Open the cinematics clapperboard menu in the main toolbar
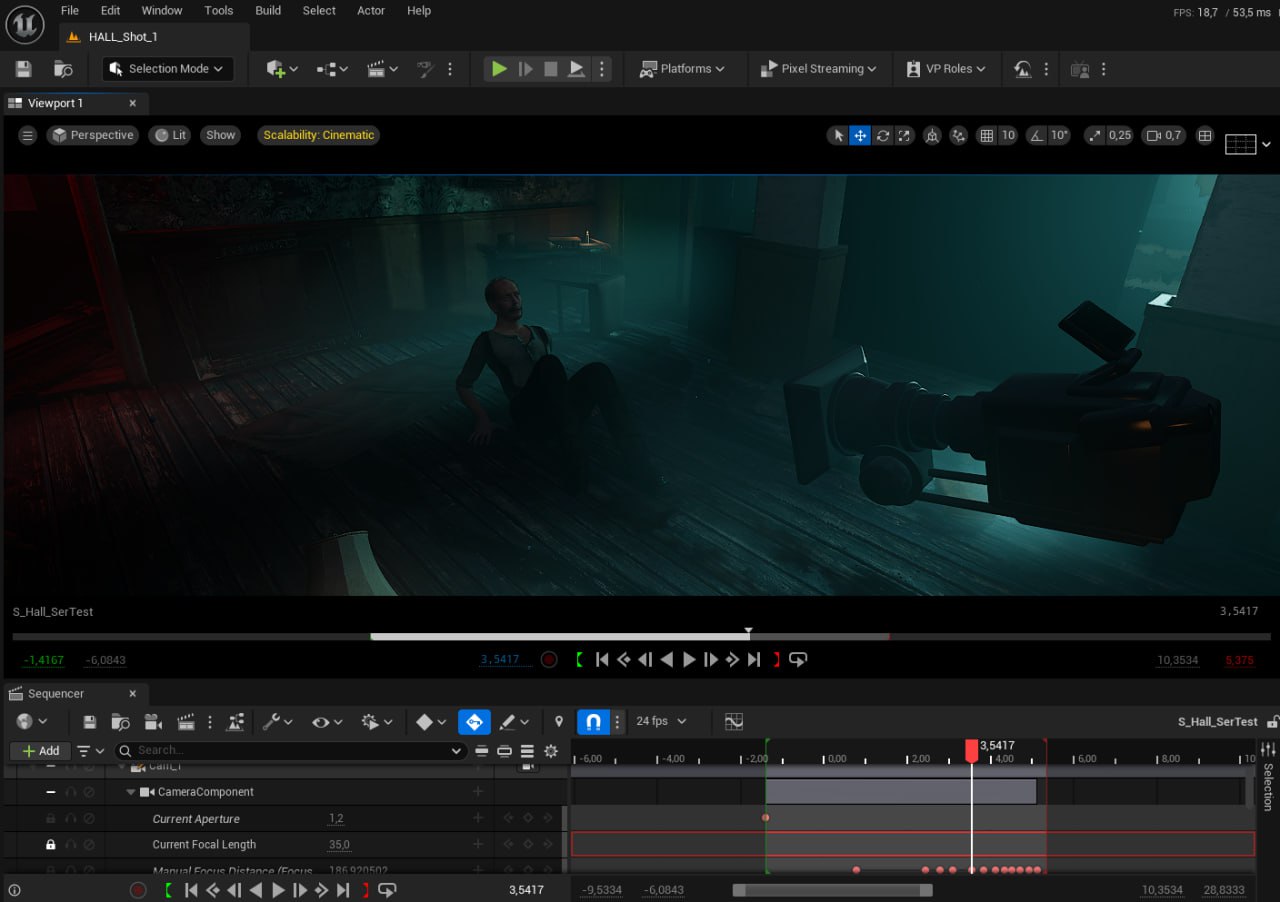The width and height of the screenshot is (1280, 902). point(382,69)
